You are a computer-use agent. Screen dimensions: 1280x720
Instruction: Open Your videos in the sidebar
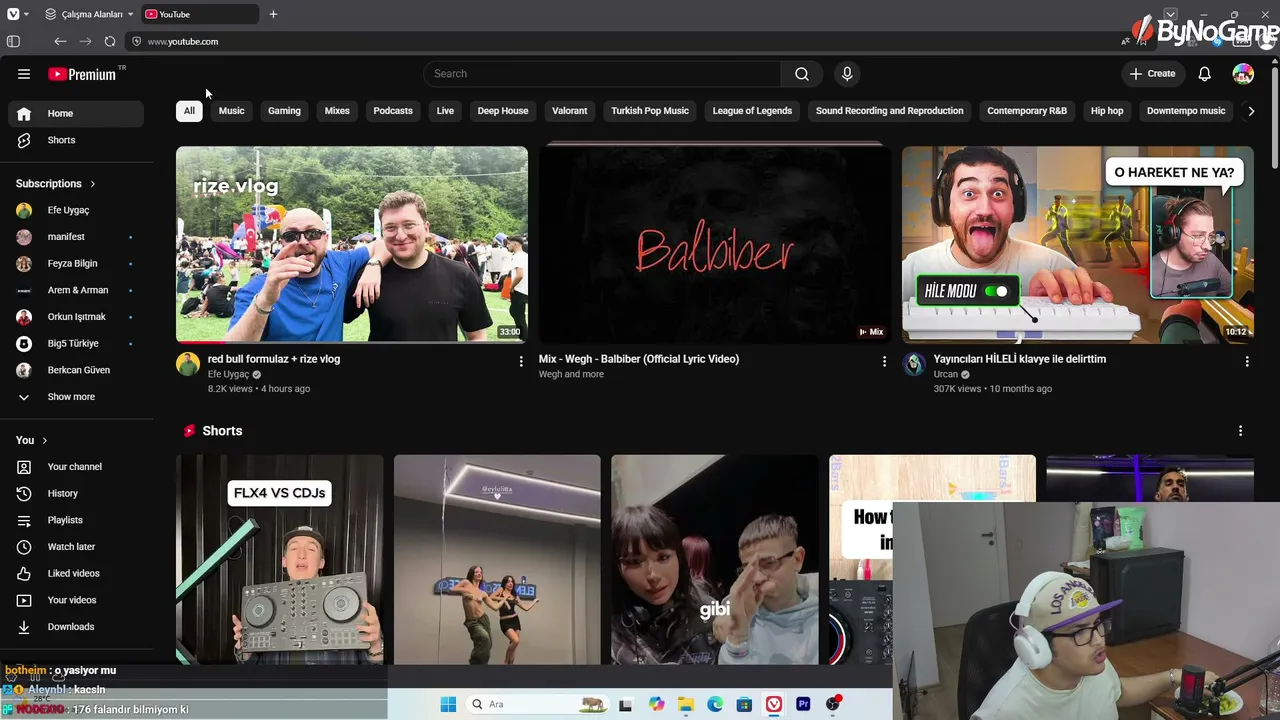coord(76,600)
